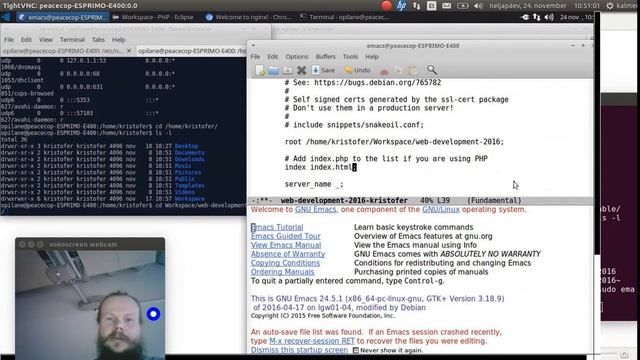
Task: Open the Terminal window View menu
Action: click(x=46, y=40)
